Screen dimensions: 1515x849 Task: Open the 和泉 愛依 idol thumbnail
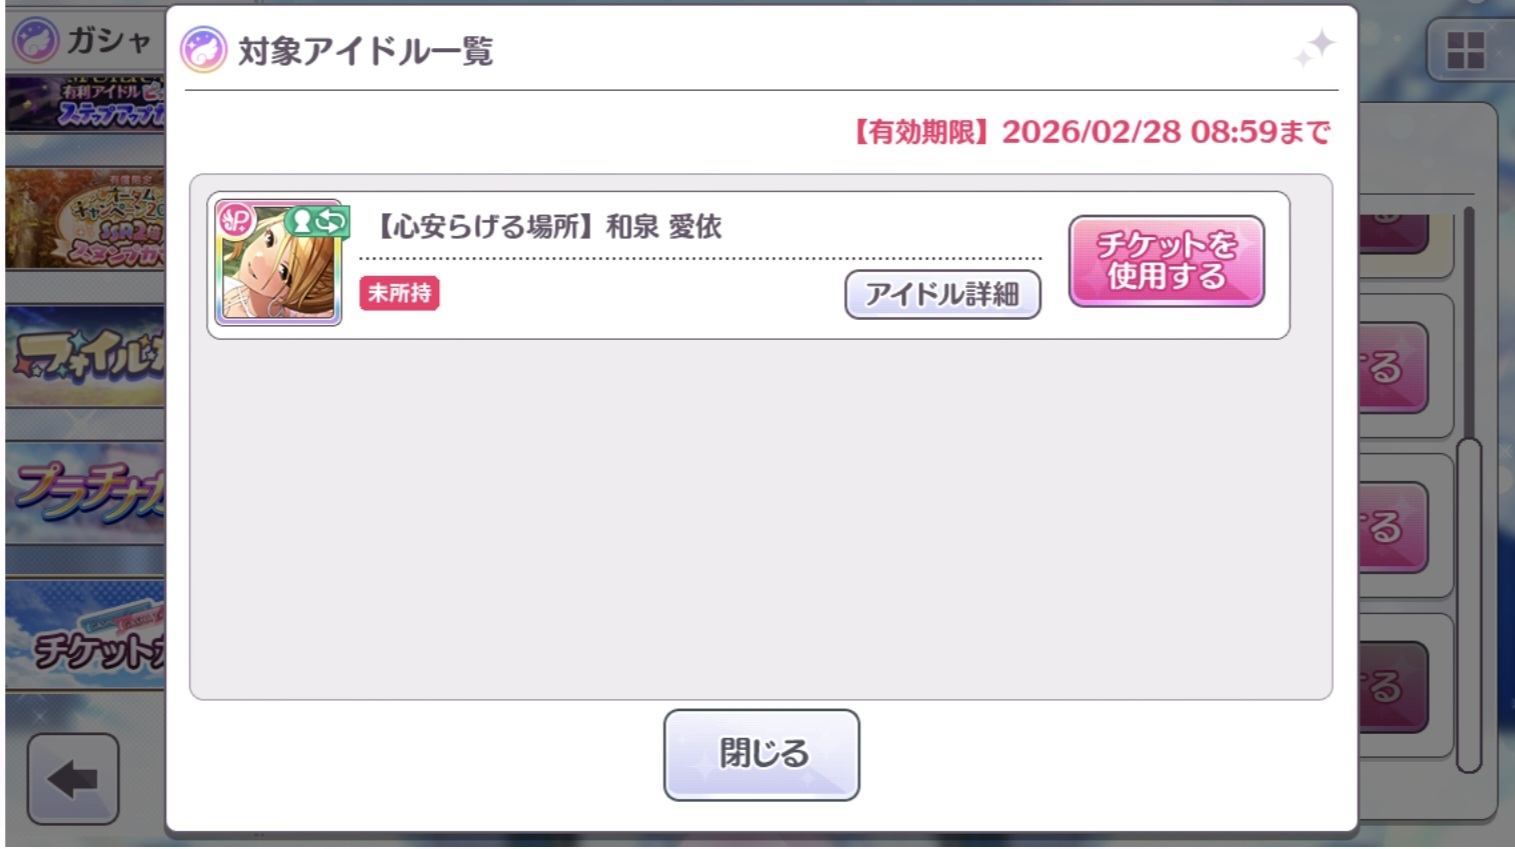pyautogui.click(x=279, y=262)
